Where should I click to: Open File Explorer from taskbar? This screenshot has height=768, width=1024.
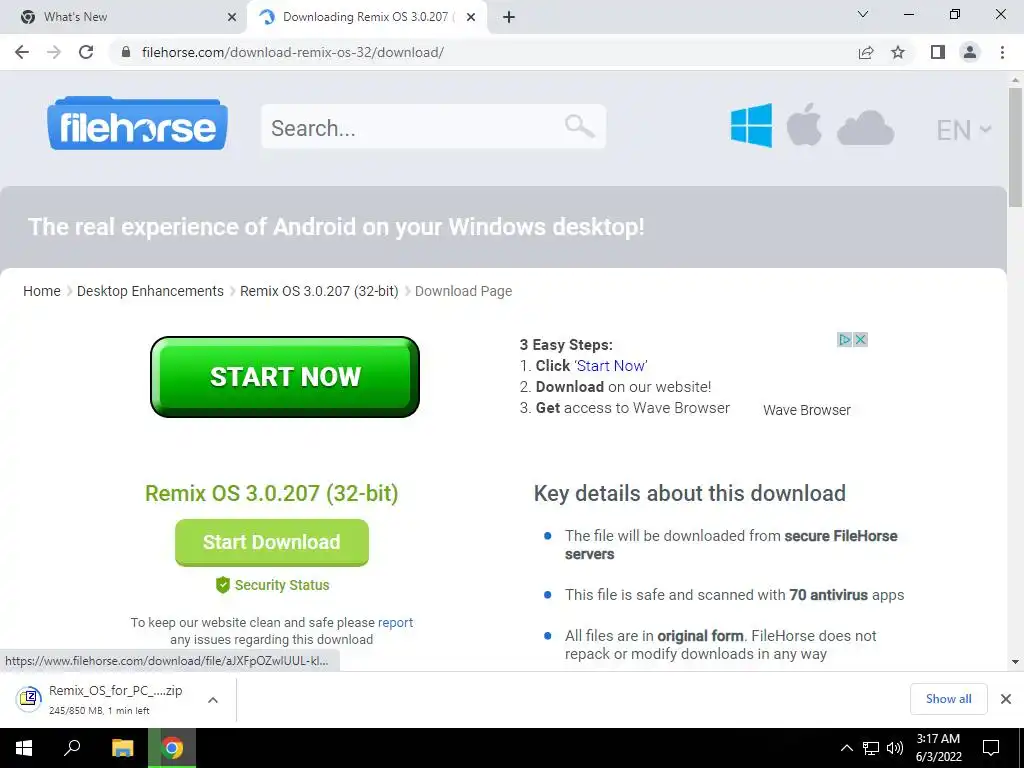click(122, 748)
